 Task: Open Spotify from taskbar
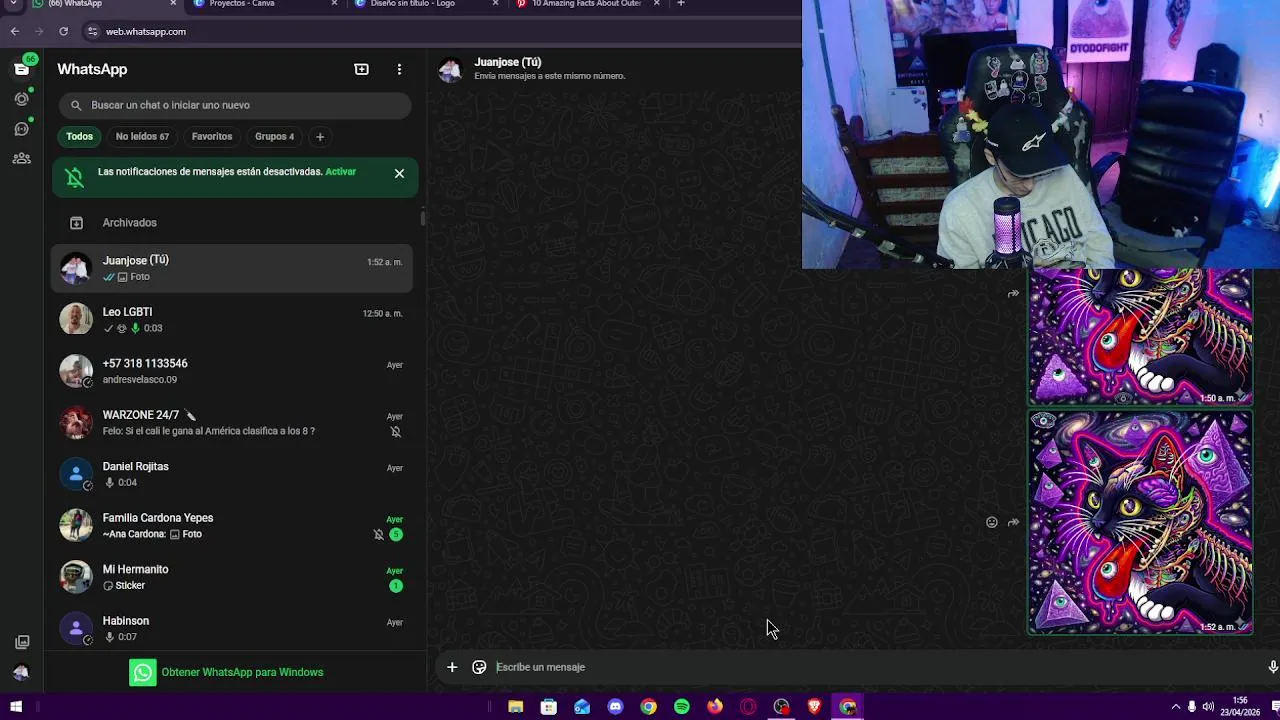[x=681, y=707]
